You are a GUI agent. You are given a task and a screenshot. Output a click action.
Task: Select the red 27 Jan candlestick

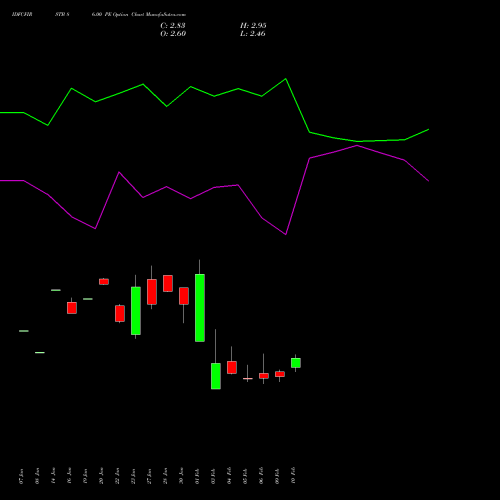pyautogui.click(x=152, y=292)
